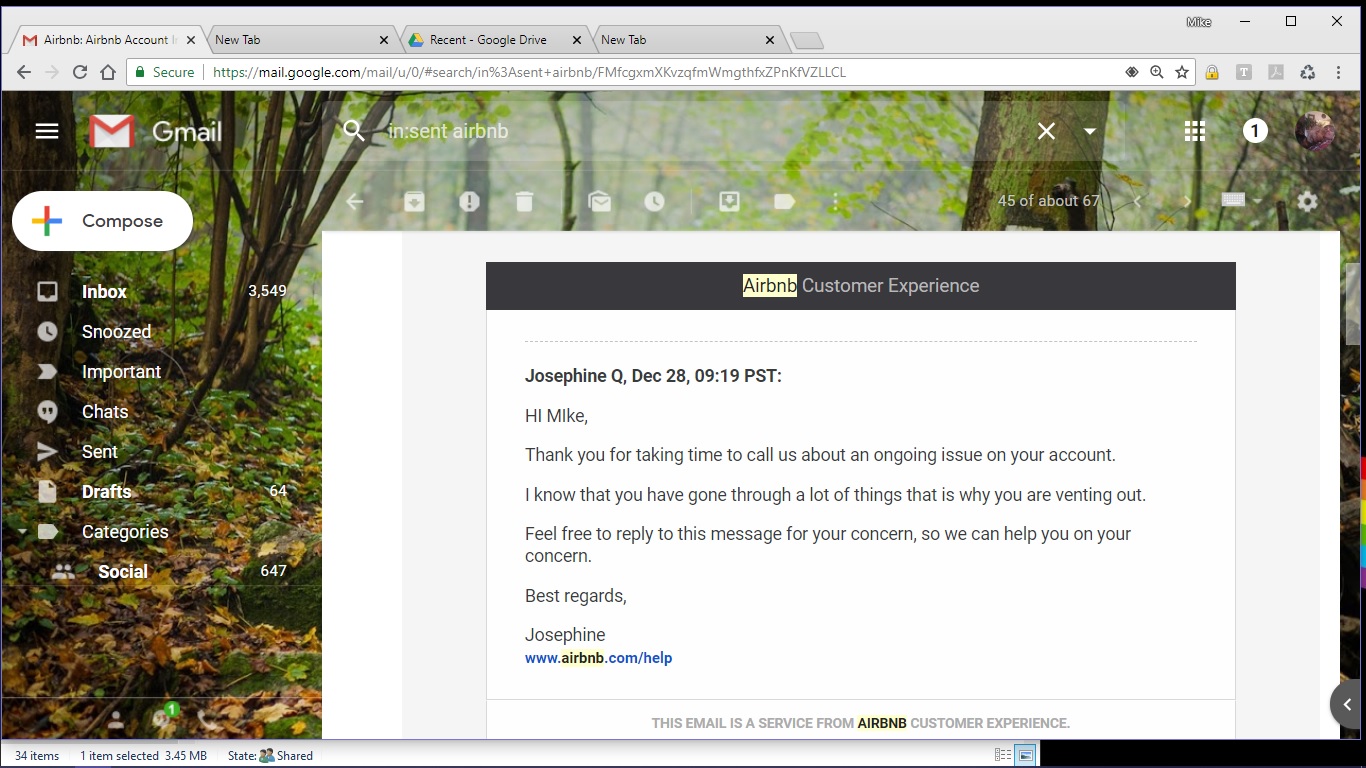Open the recycle arrows extension icon
The width and height of the screenshot is (1366, 768).
tap(1307, 72)
